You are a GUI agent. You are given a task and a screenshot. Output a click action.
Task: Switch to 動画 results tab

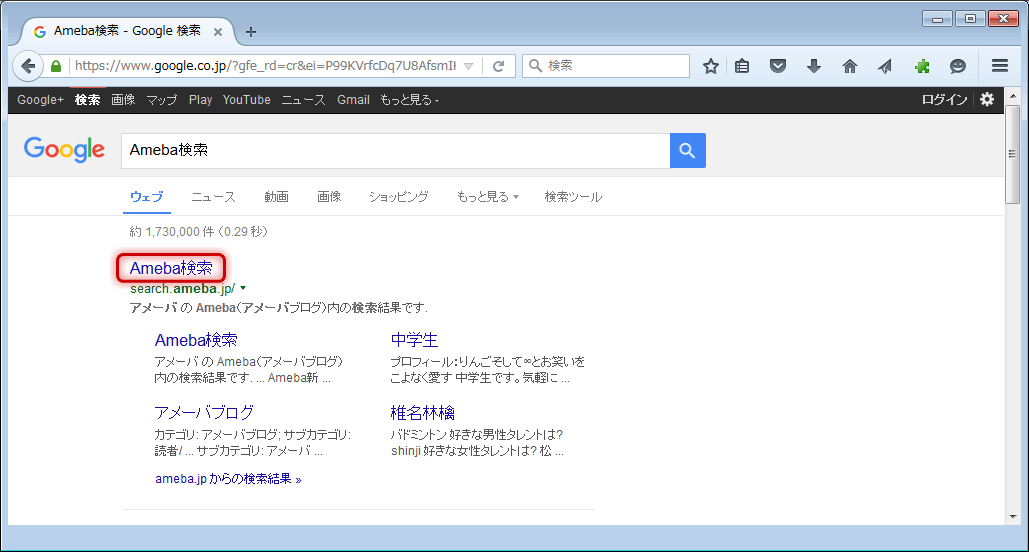(x=276, y=197)
